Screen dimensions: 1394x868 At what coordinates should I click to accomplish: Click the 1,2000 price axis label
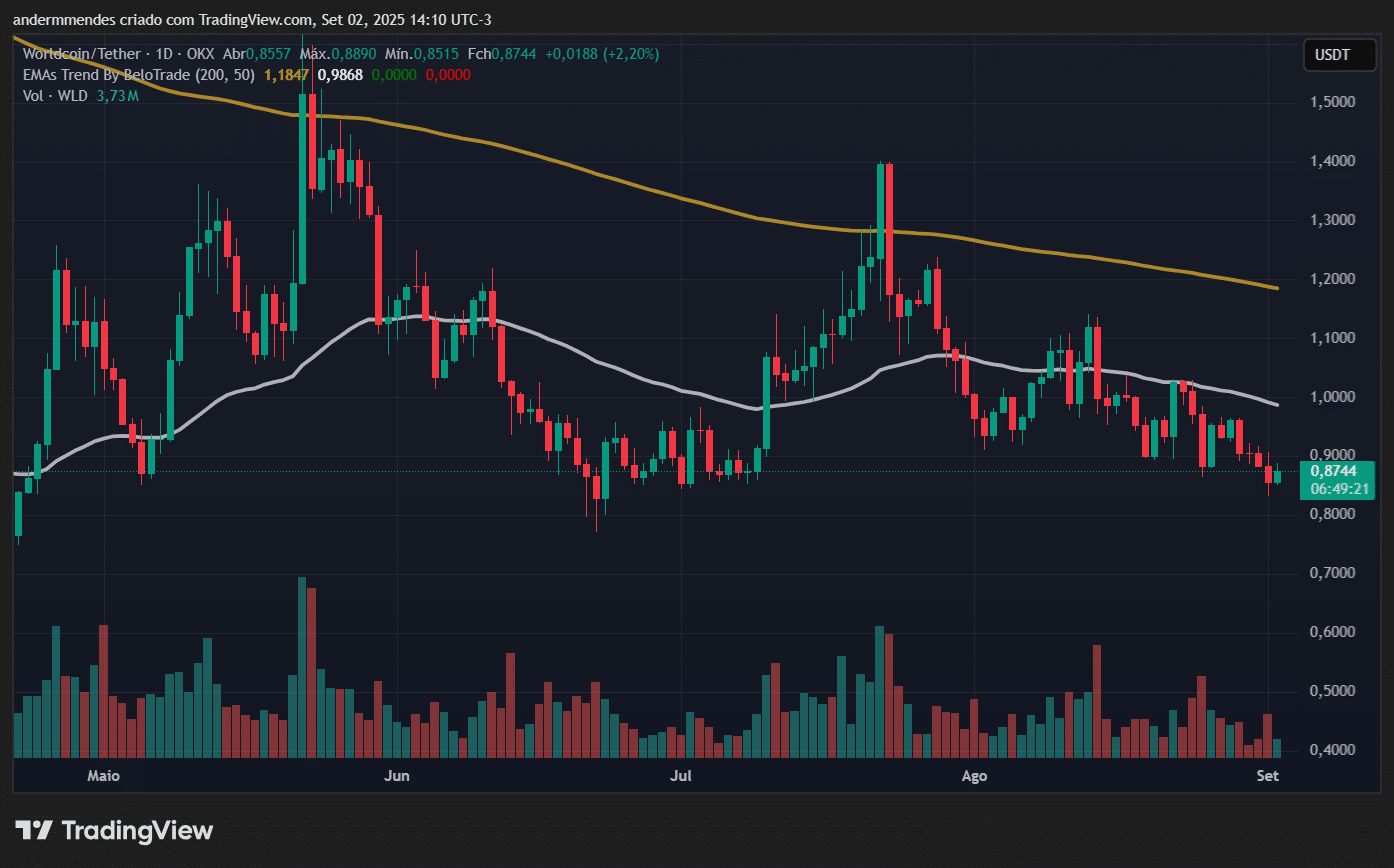[1332, 279]
